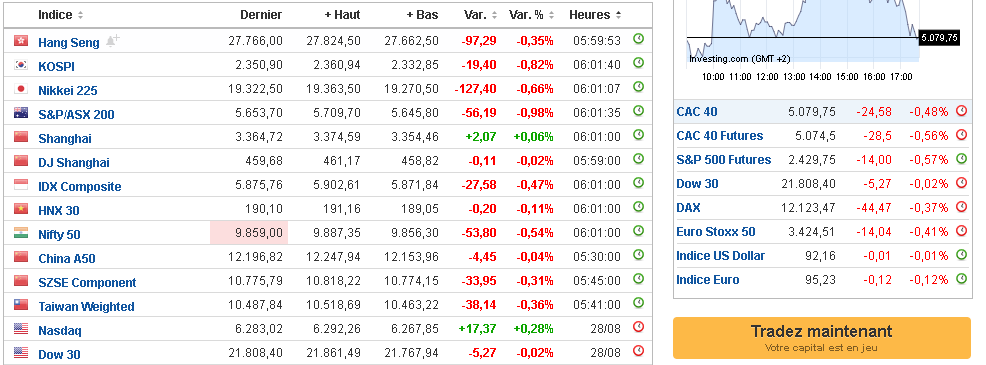986x365 pixels.
Task: Click the Japan flag beside Nikkei 225
Action: [21, 89]
